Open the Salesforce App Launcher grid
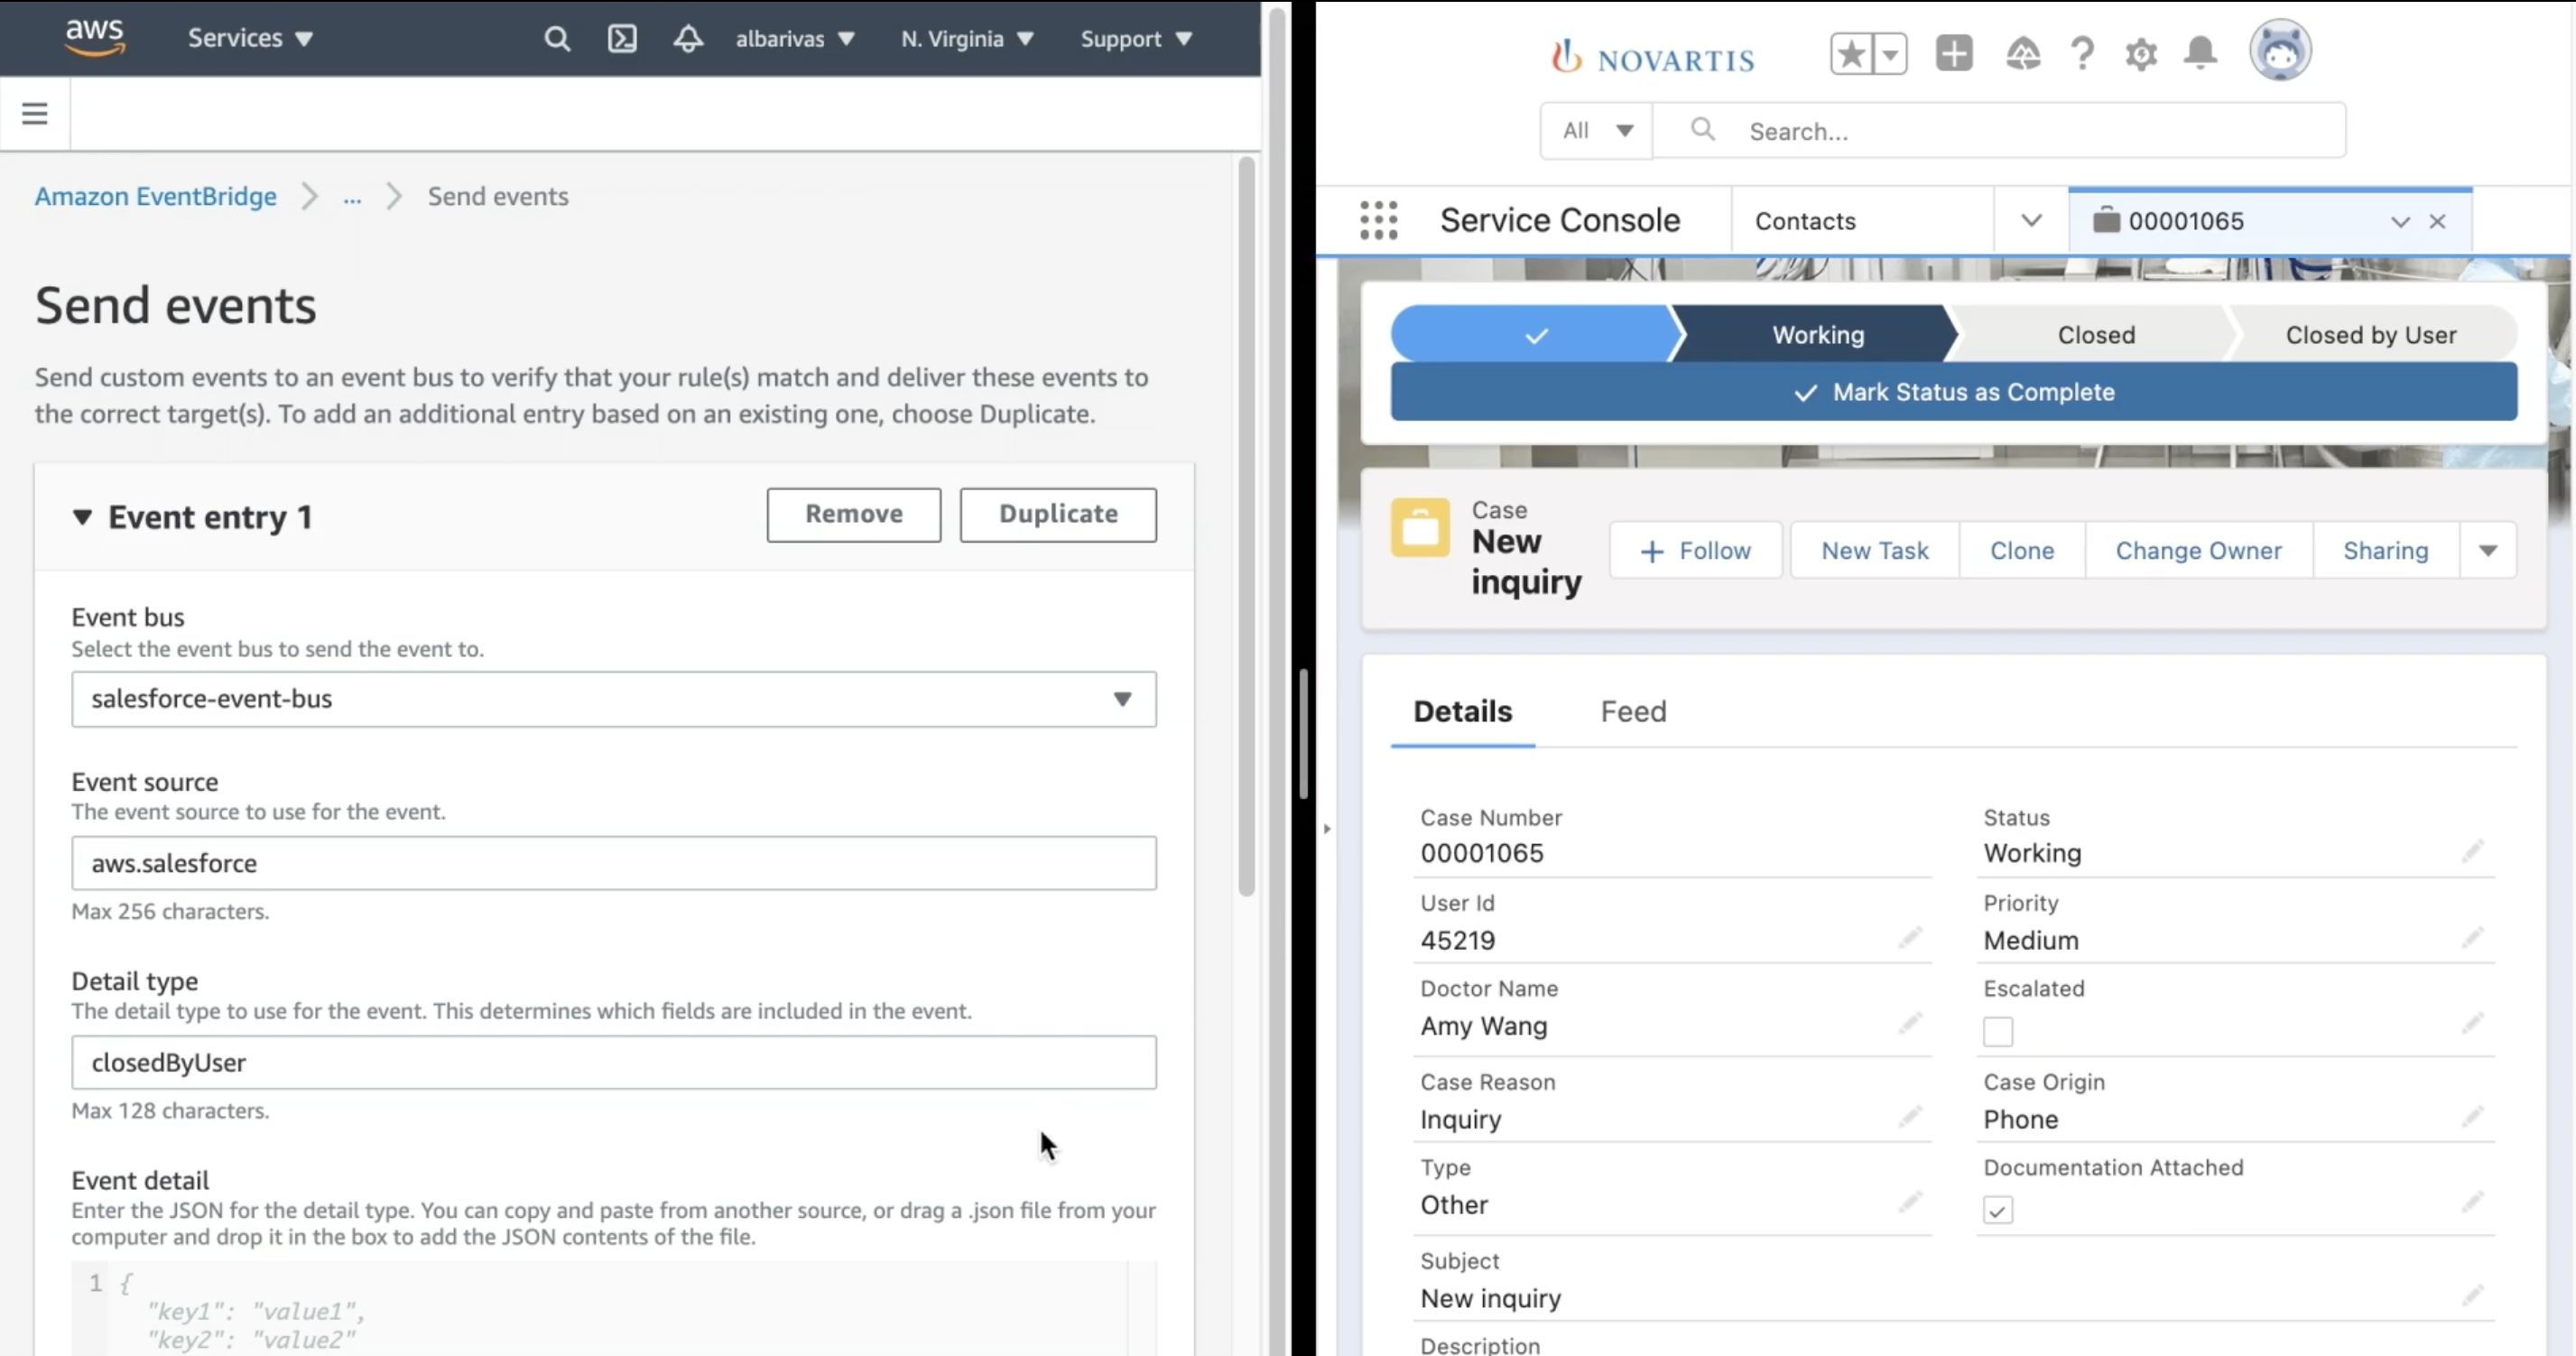 pyautogui.click(x=1379, y=220)
